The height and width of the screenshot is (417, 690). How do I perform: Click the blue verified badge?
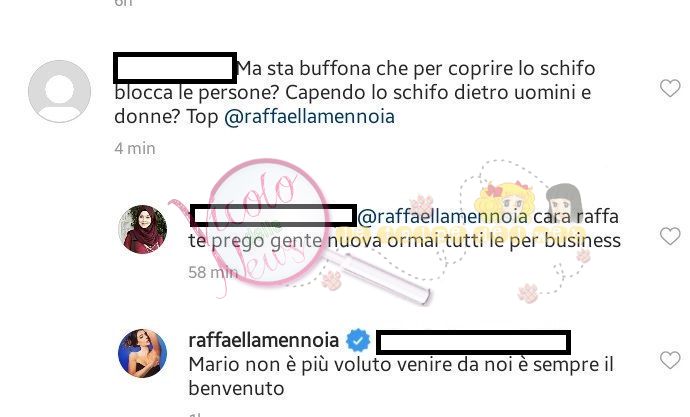[x=358, y=340]
